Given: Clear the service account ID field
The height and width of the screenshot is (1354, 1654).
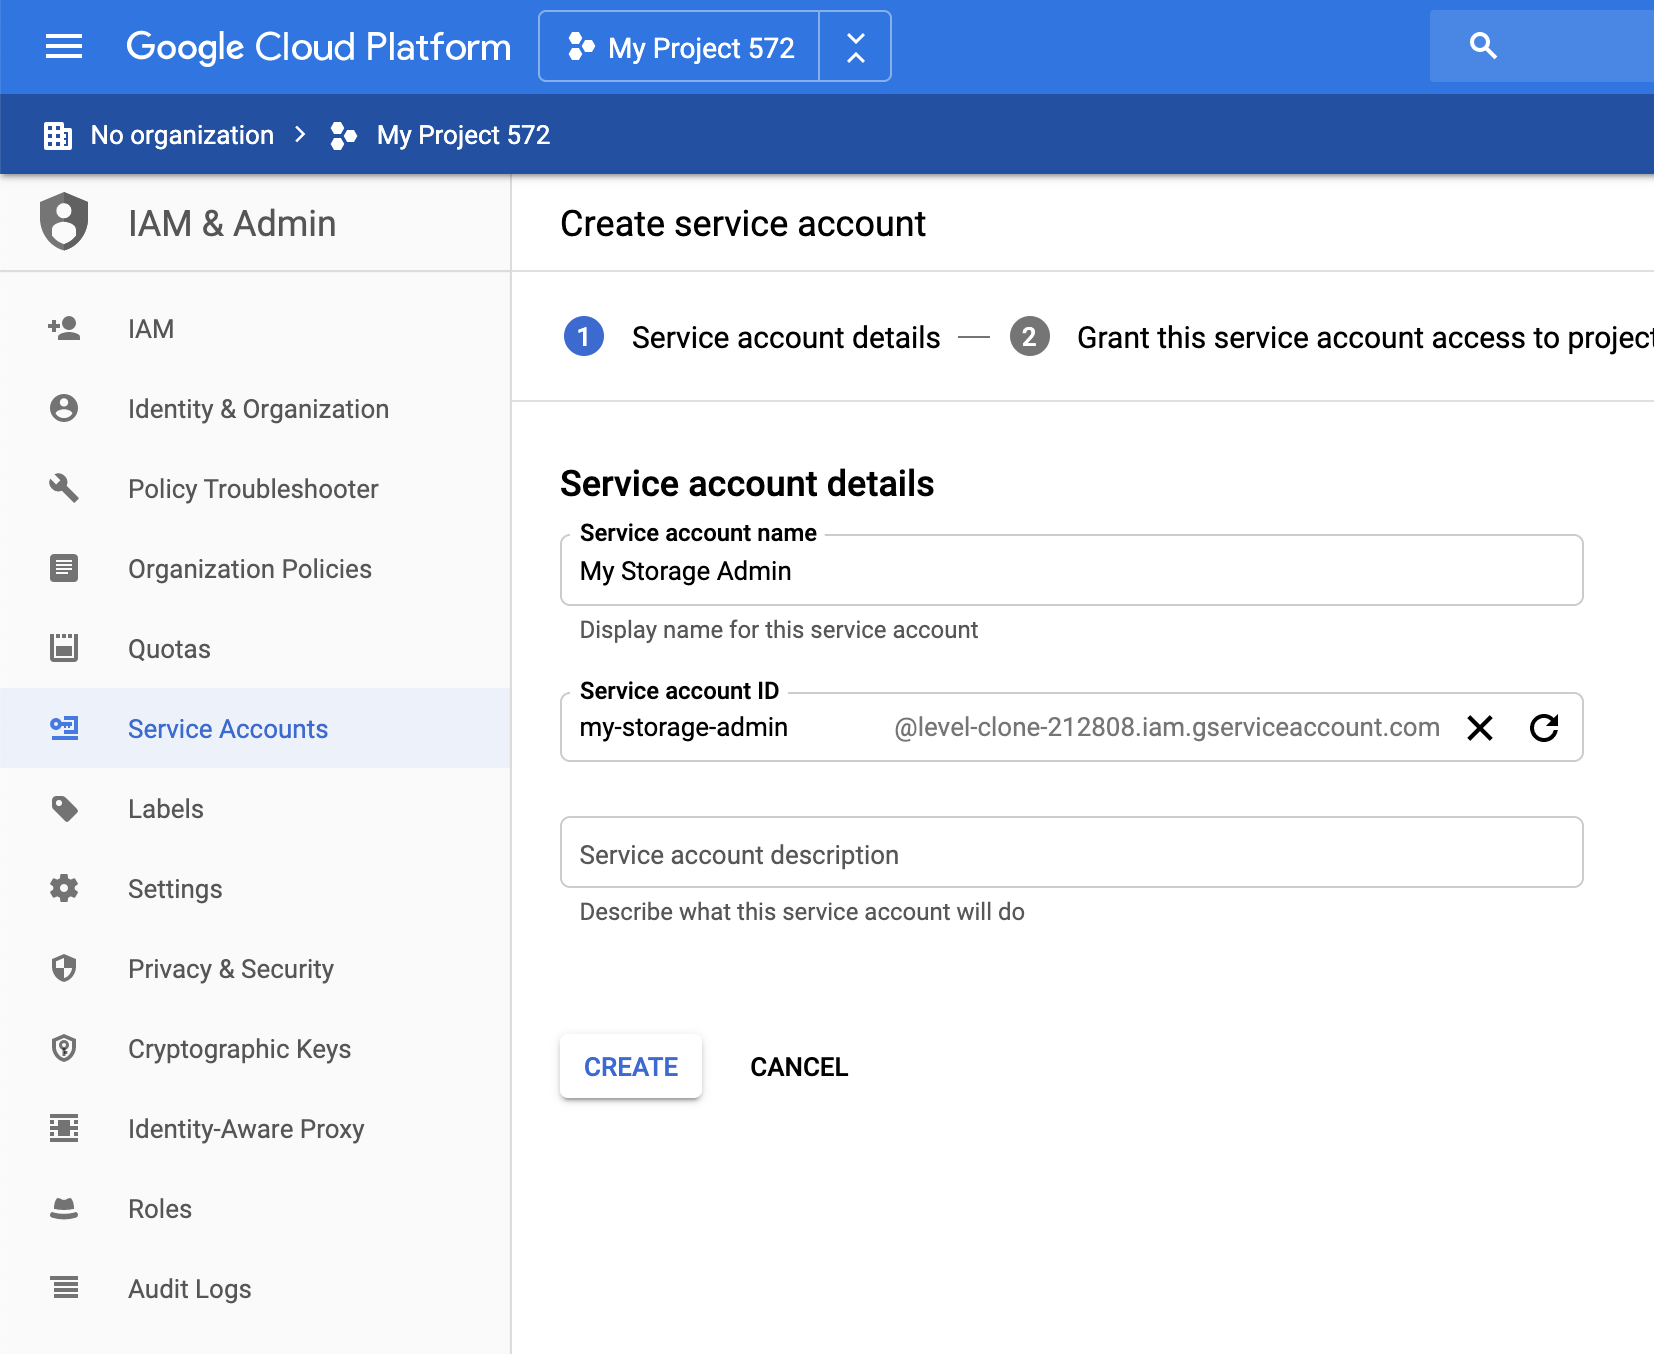Looking at the screenshot, I should click(1480, 728).
